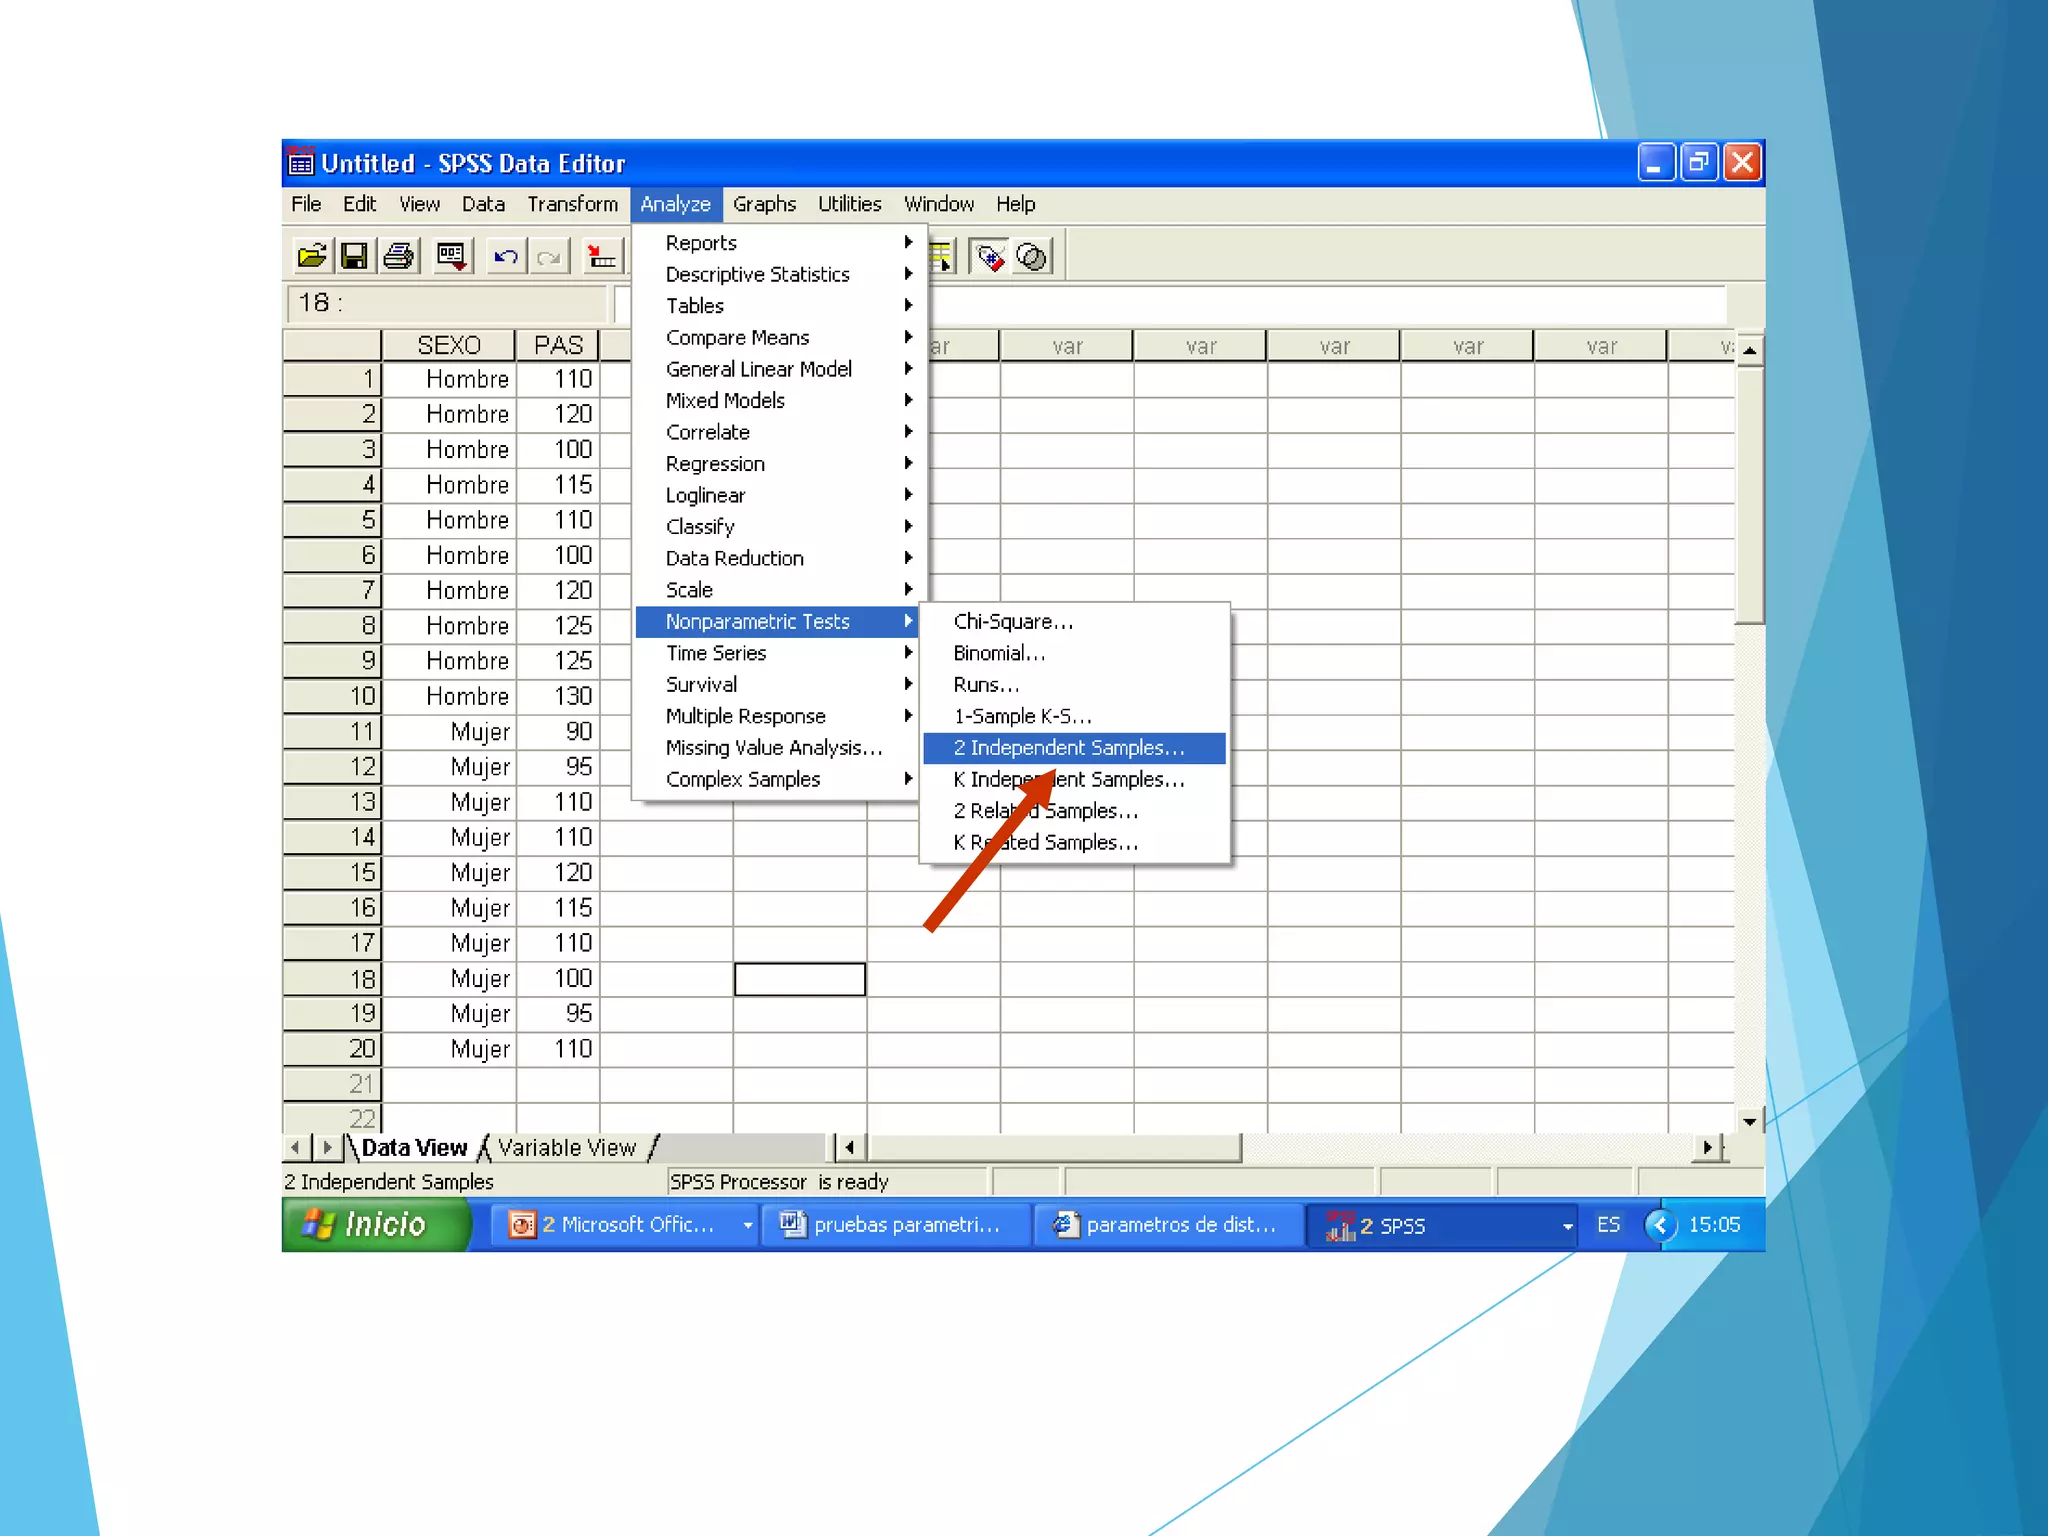
Task: Open the Dialog Recall toolbar icon
Action: tap(452, 257)
